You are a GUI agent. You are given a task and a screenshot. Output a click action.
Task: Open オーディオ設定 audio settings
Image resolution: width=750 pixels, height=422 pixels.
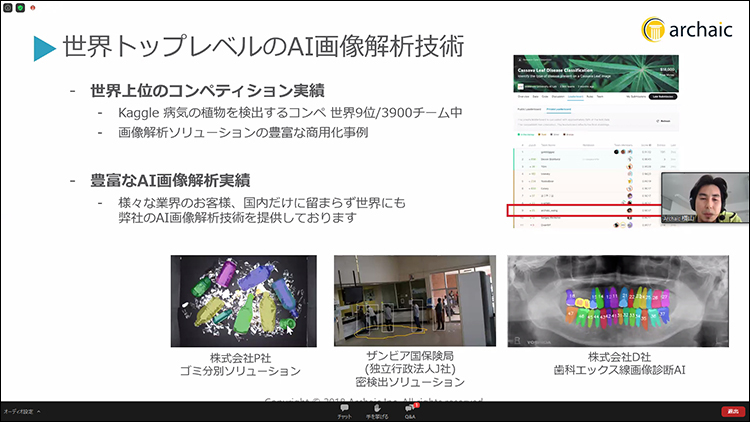click(x=18, y=411)
